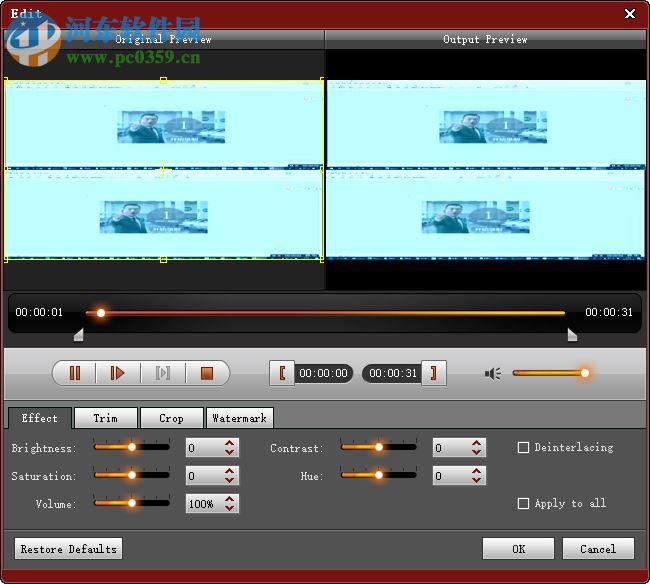Open the Trim tab
The height and width of the screenshot is (584, 650).
tap(106, 418)
